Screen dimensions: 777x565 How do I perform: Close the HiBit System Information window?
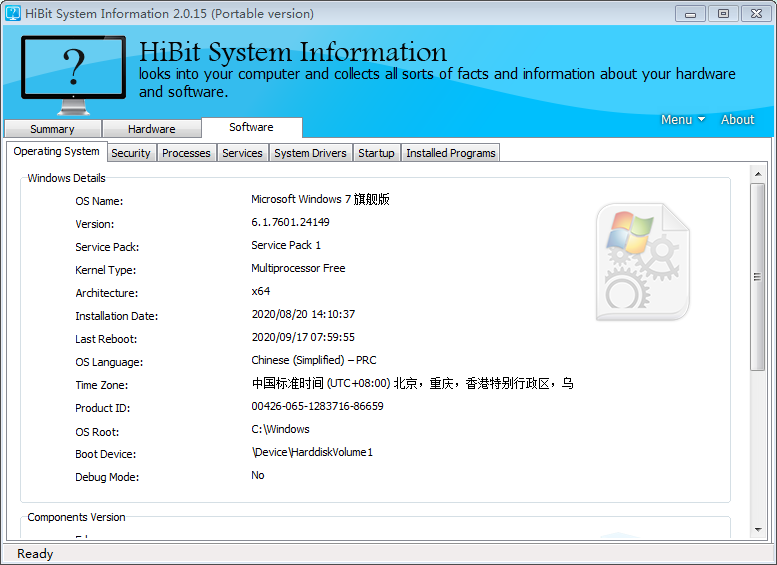752,13
